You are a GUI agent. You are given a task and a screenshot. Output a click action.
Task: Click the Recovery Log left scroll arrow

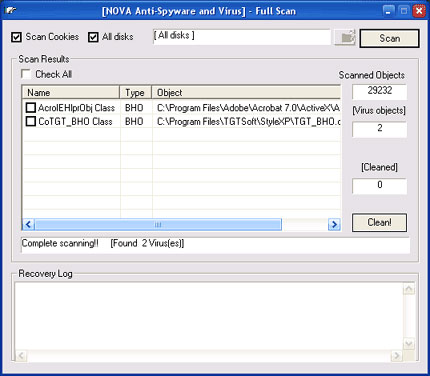(x=21, y=356)
